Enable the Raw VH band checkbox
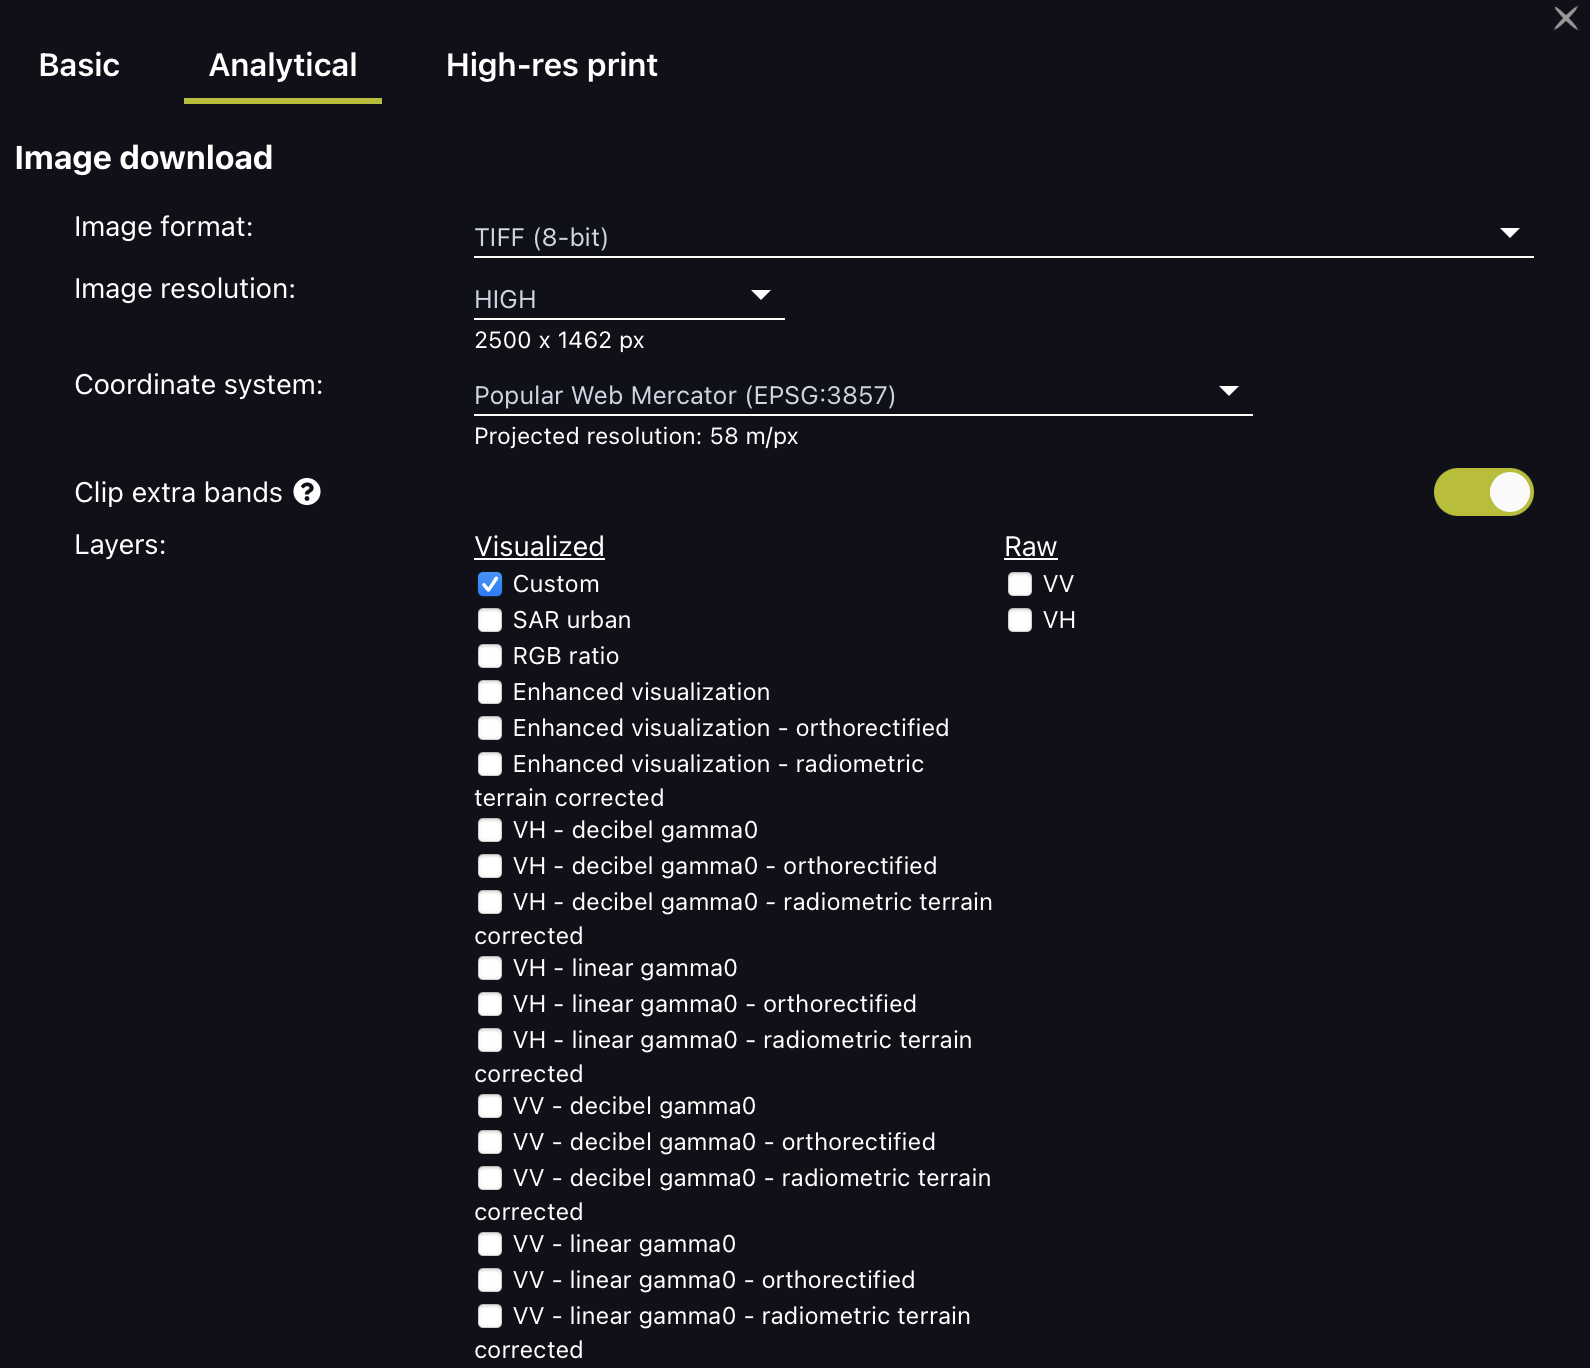 click(1020, 620)
